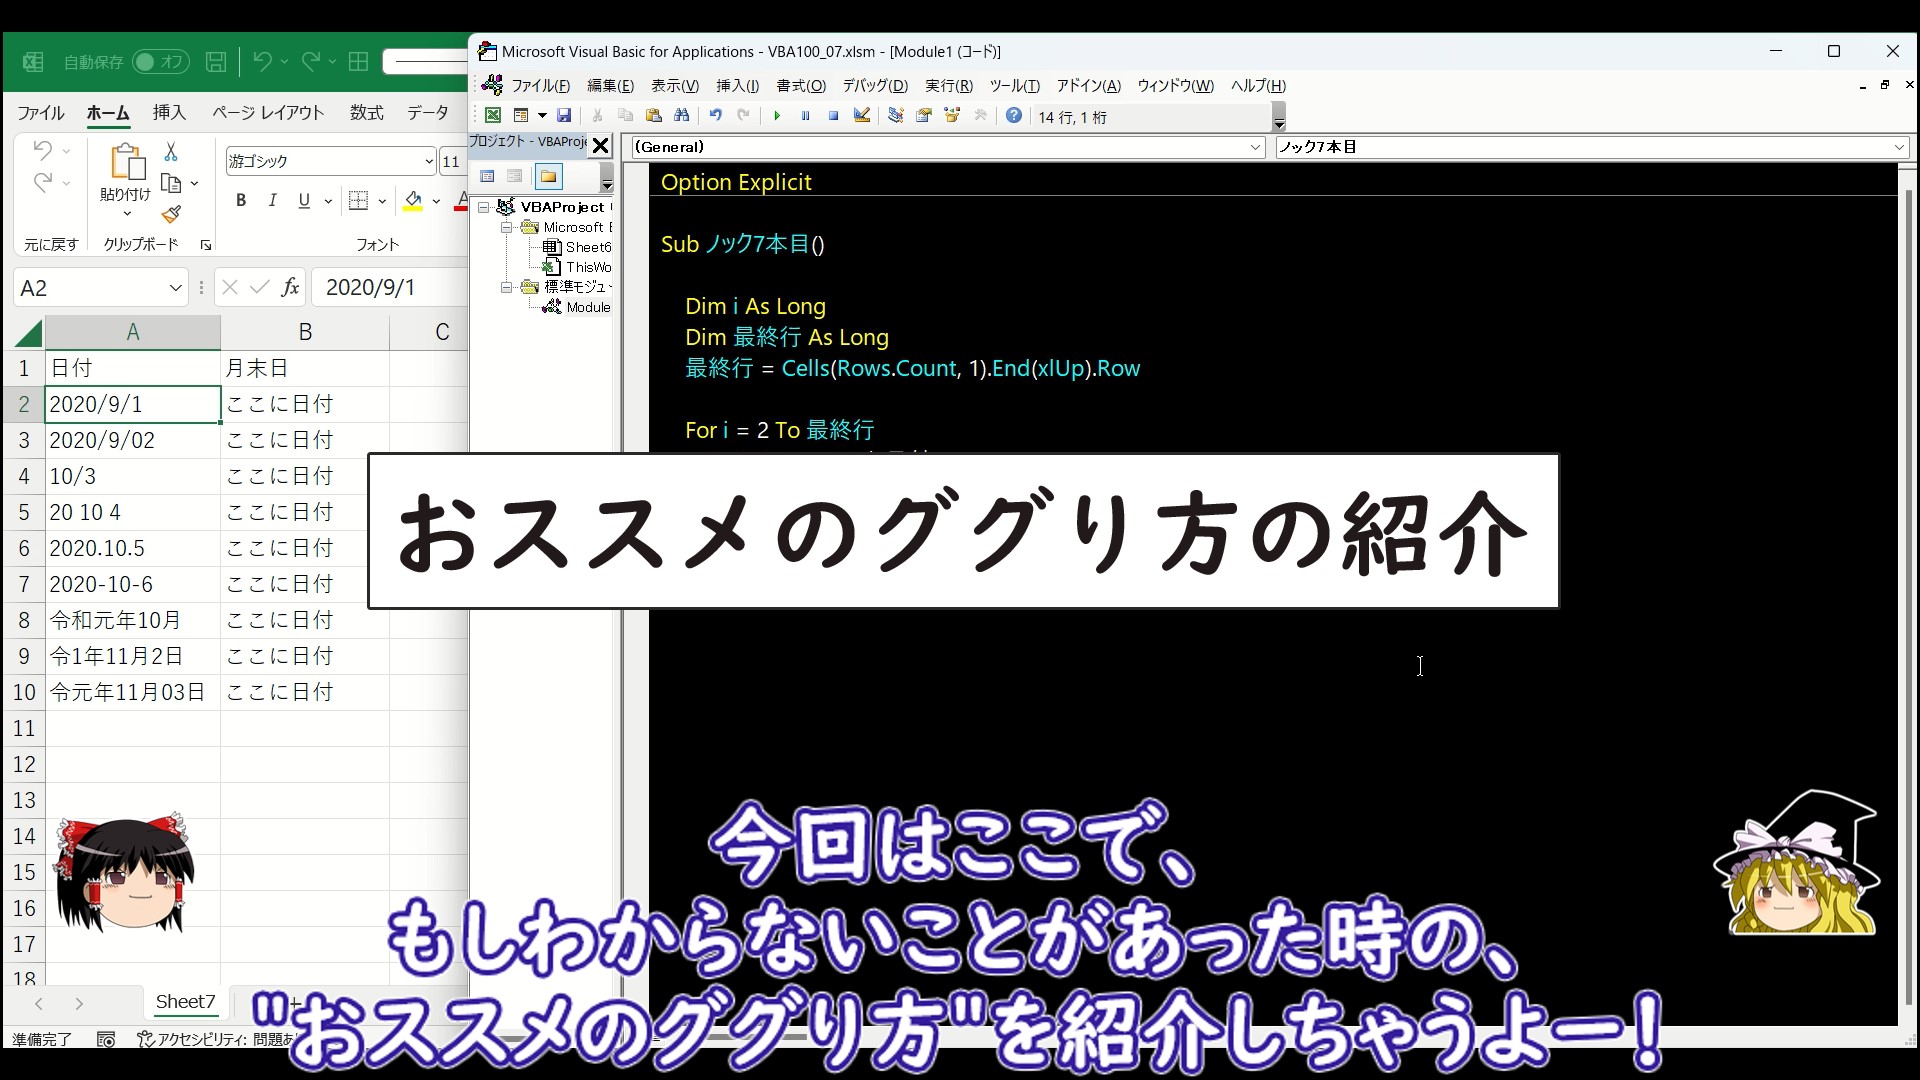The height and width of the screenshot is (1080, 1920).
Task: Toggle the AutoSave switch in Excel
Action: (x=160, y=62)
